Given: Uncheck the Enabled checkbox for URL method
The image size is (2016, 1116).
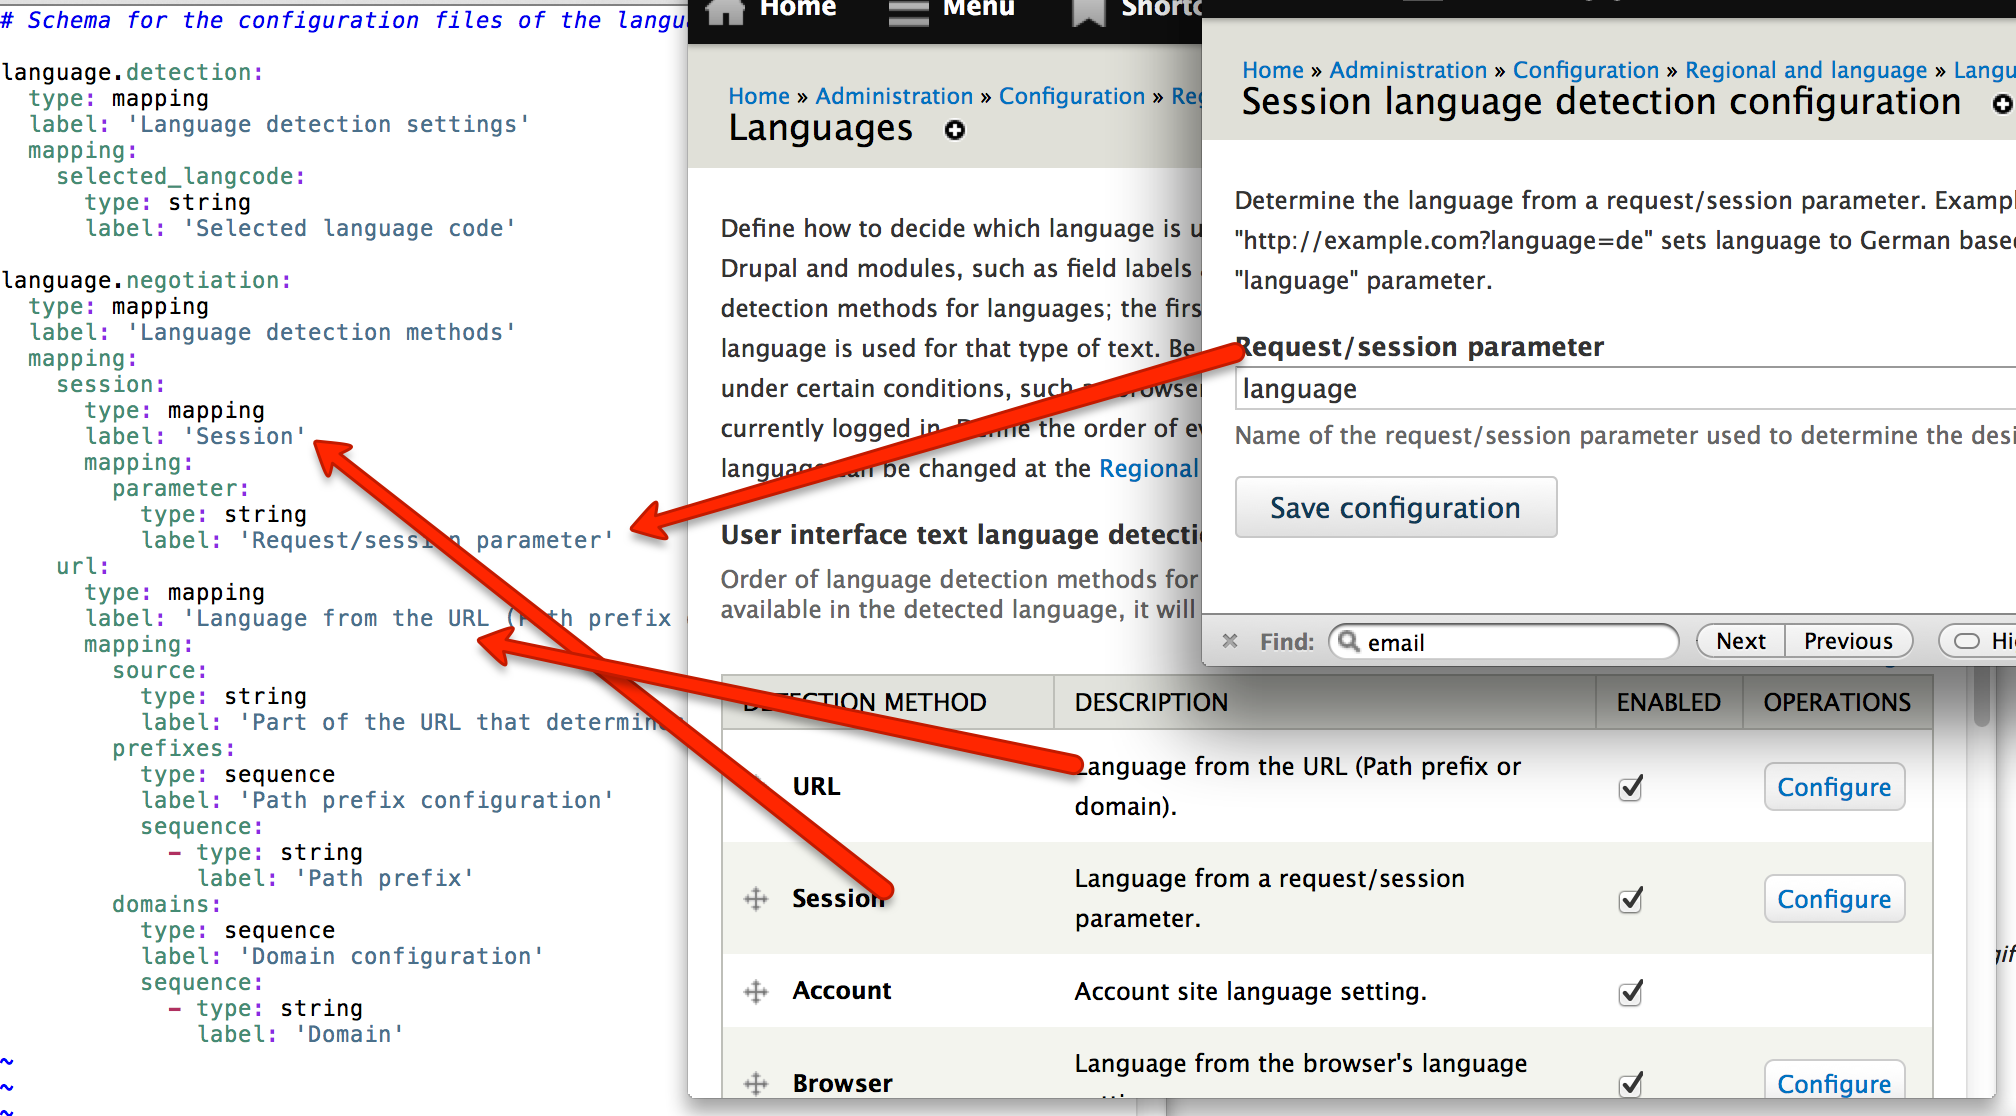Looking at the screenshot, I should [x=1630, y=787].
